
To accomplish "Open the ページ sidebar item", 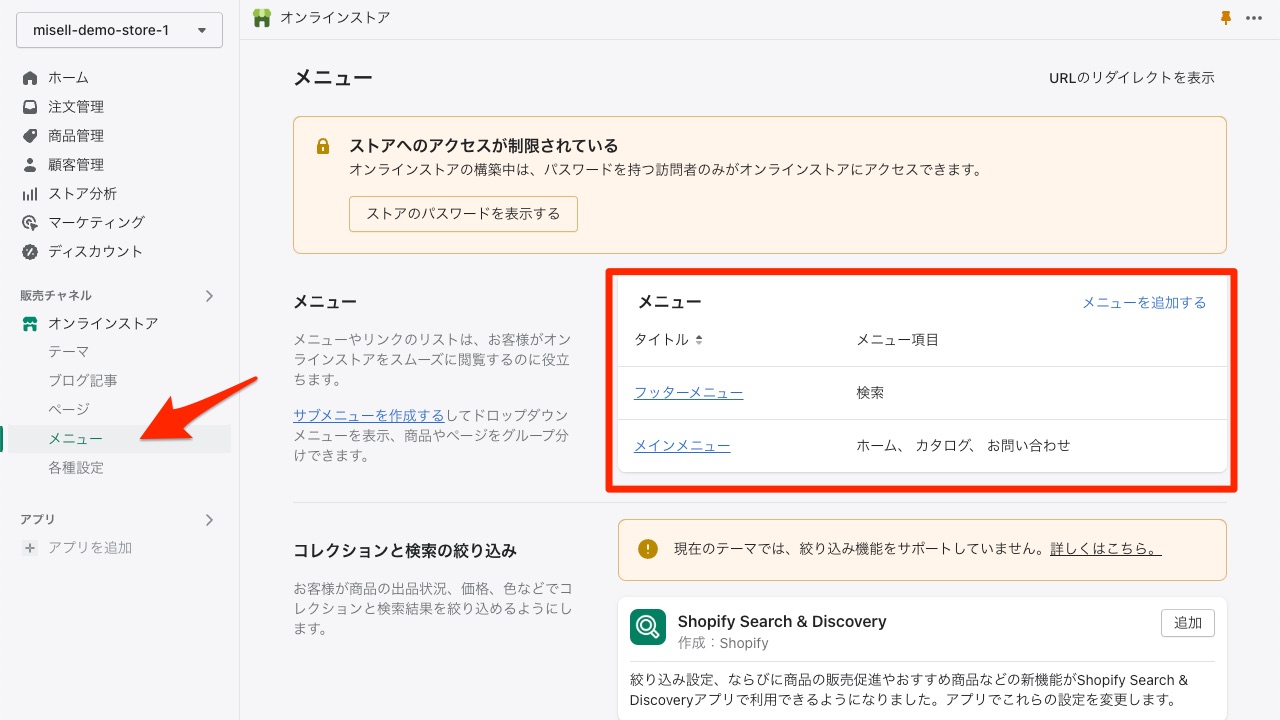I will pyautogui.click(x=69, y=410).
